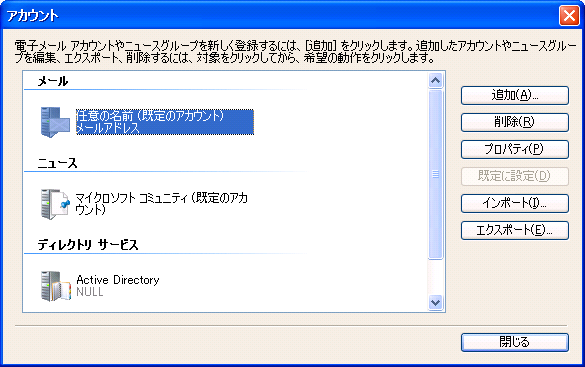Click the mail account server icon
This screenshot has height=367, width=585.
(55, 122)
